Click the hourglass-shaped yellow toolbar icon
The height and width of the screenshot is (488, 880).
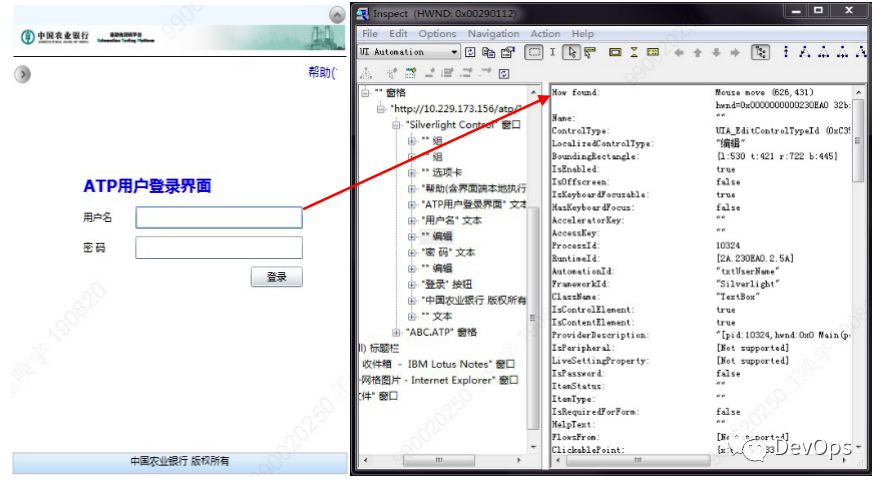tap(634, 52)
